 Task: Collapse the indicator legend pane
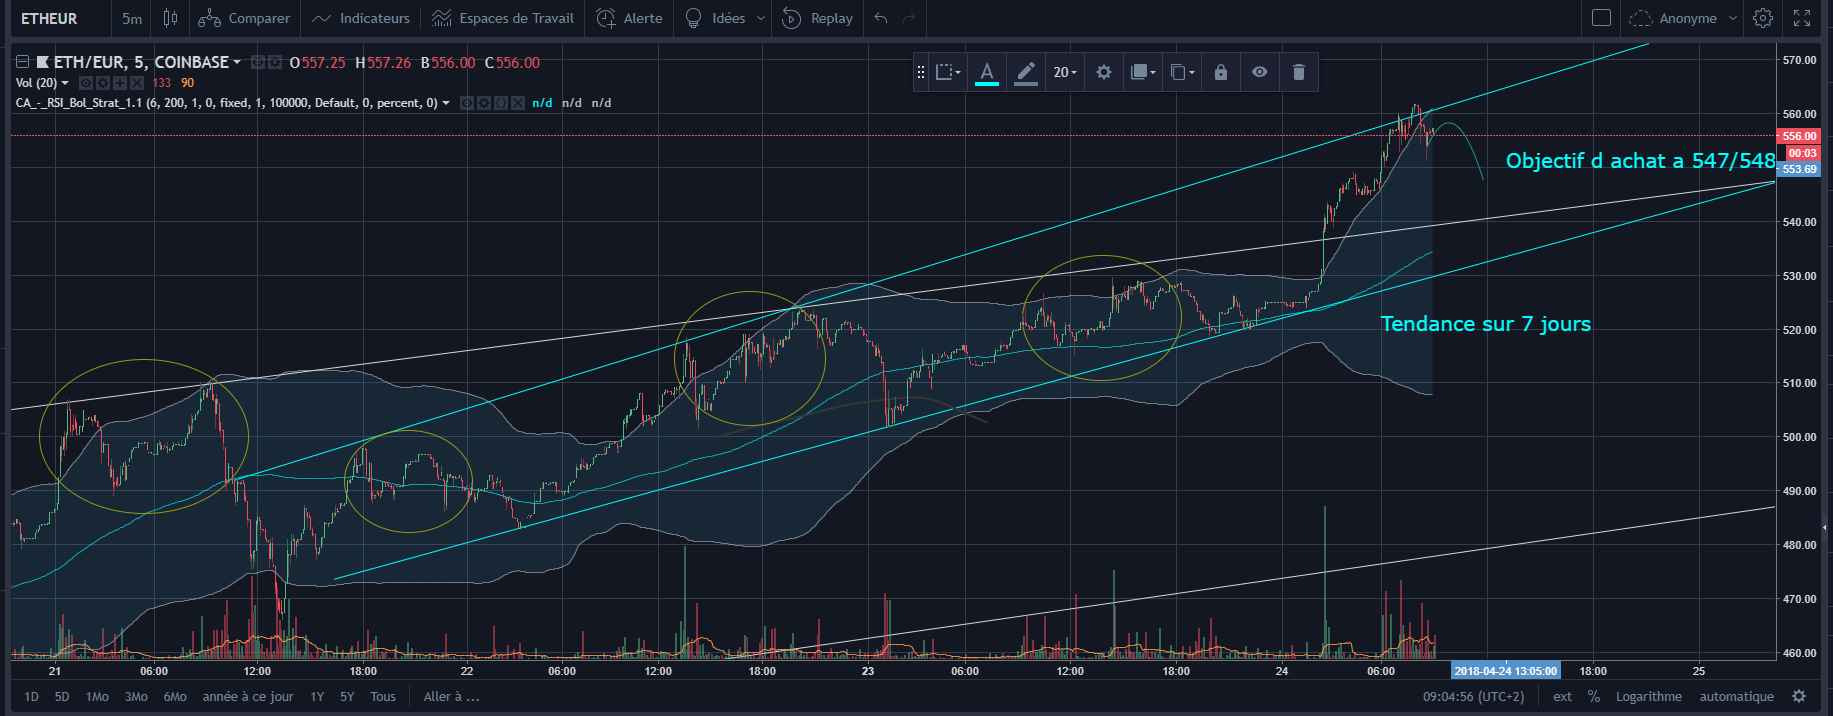coord(22,62)
